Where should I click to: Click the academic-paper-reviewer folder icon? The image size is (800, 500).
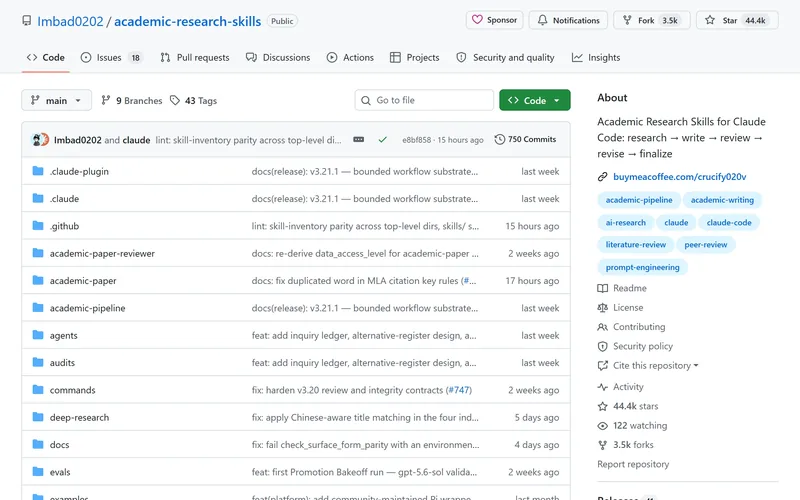coord(38,253)
